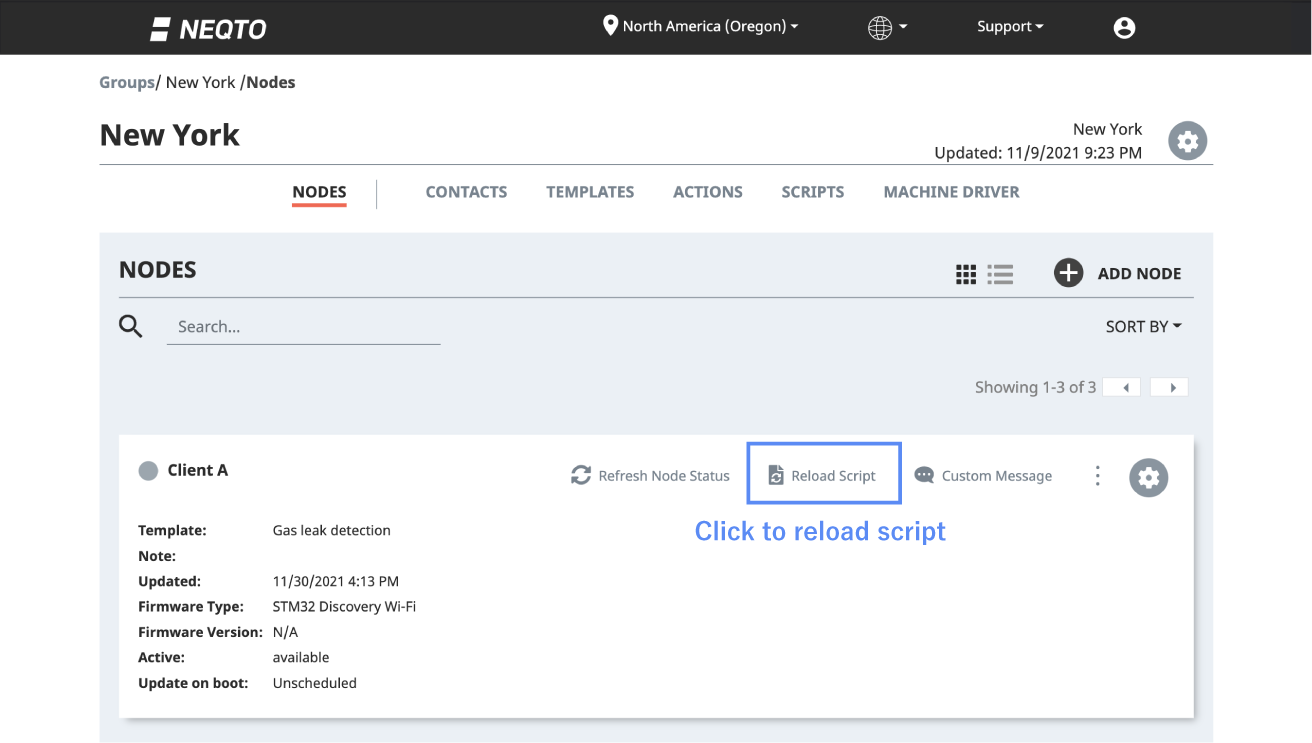Open the user account icon
The height and width of the screenshot is (743, 1312).
tap(1124, 27)
